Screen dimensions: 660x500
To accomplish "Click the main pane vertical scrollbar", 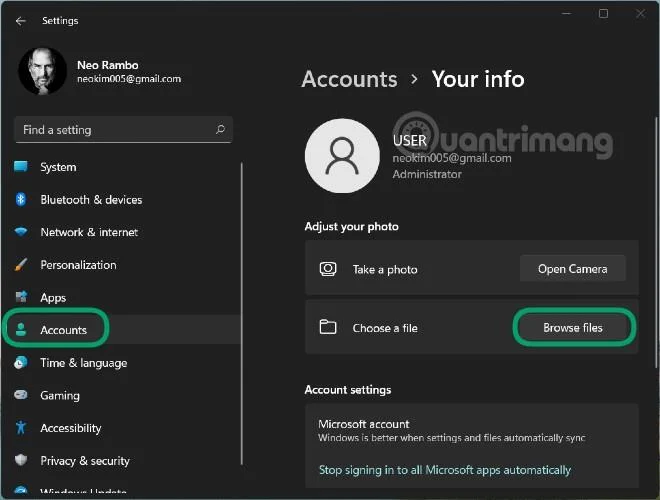I will (x=656, y=242).
